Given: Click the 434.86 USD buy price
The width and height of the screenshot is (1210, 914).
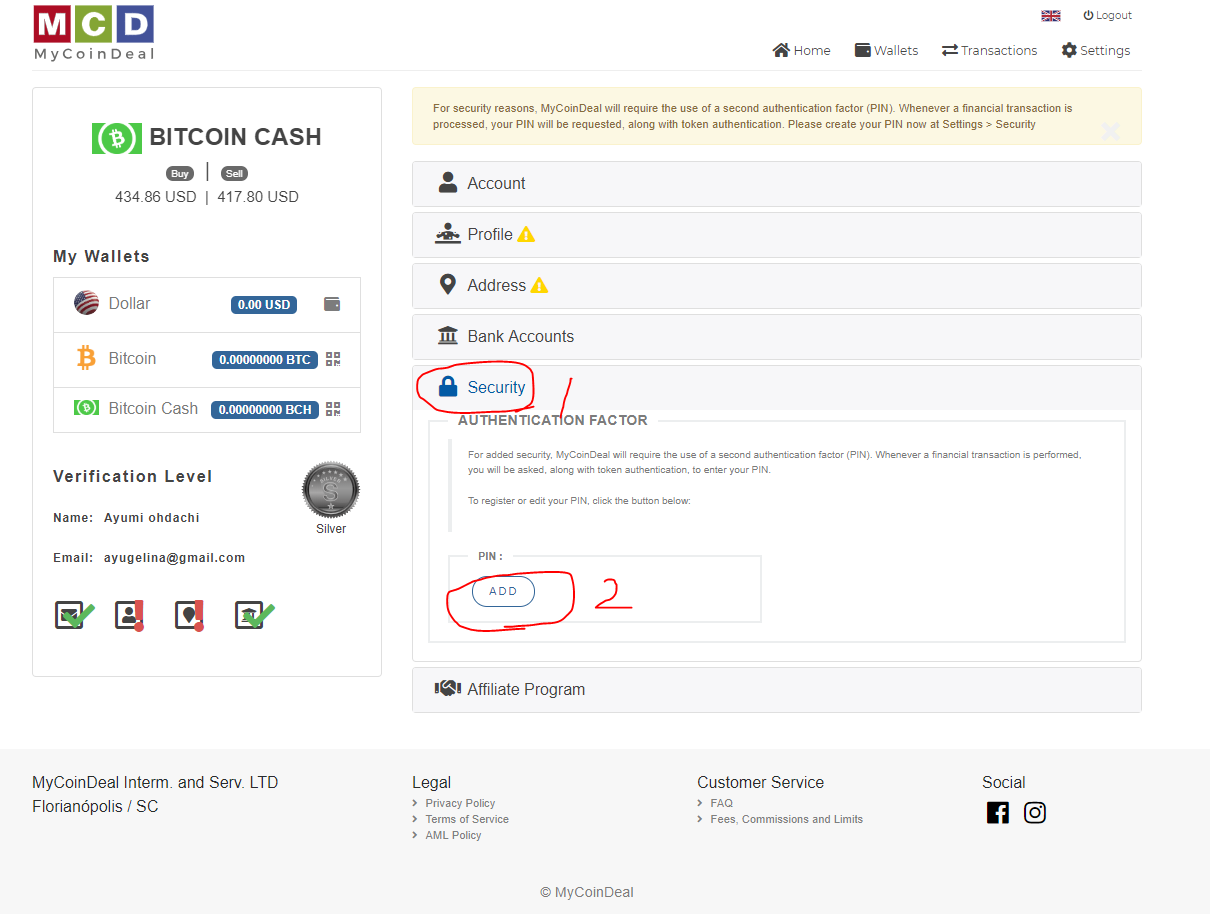Looking at the screenshot, I should pyautogui.click(x=156, y=197).
